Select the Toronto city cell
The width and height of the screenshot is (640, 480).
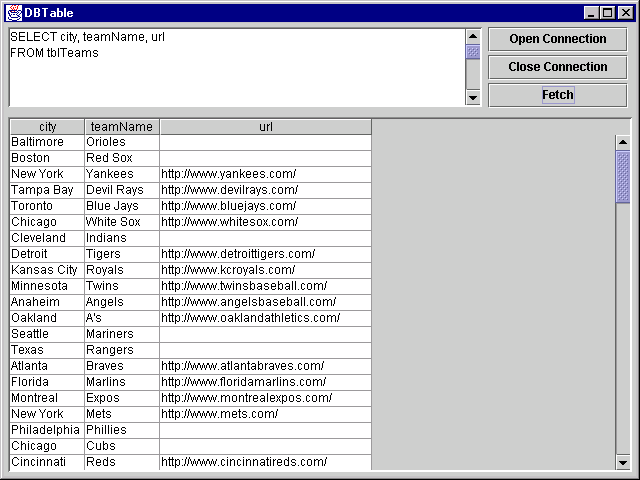coord(47,206)
